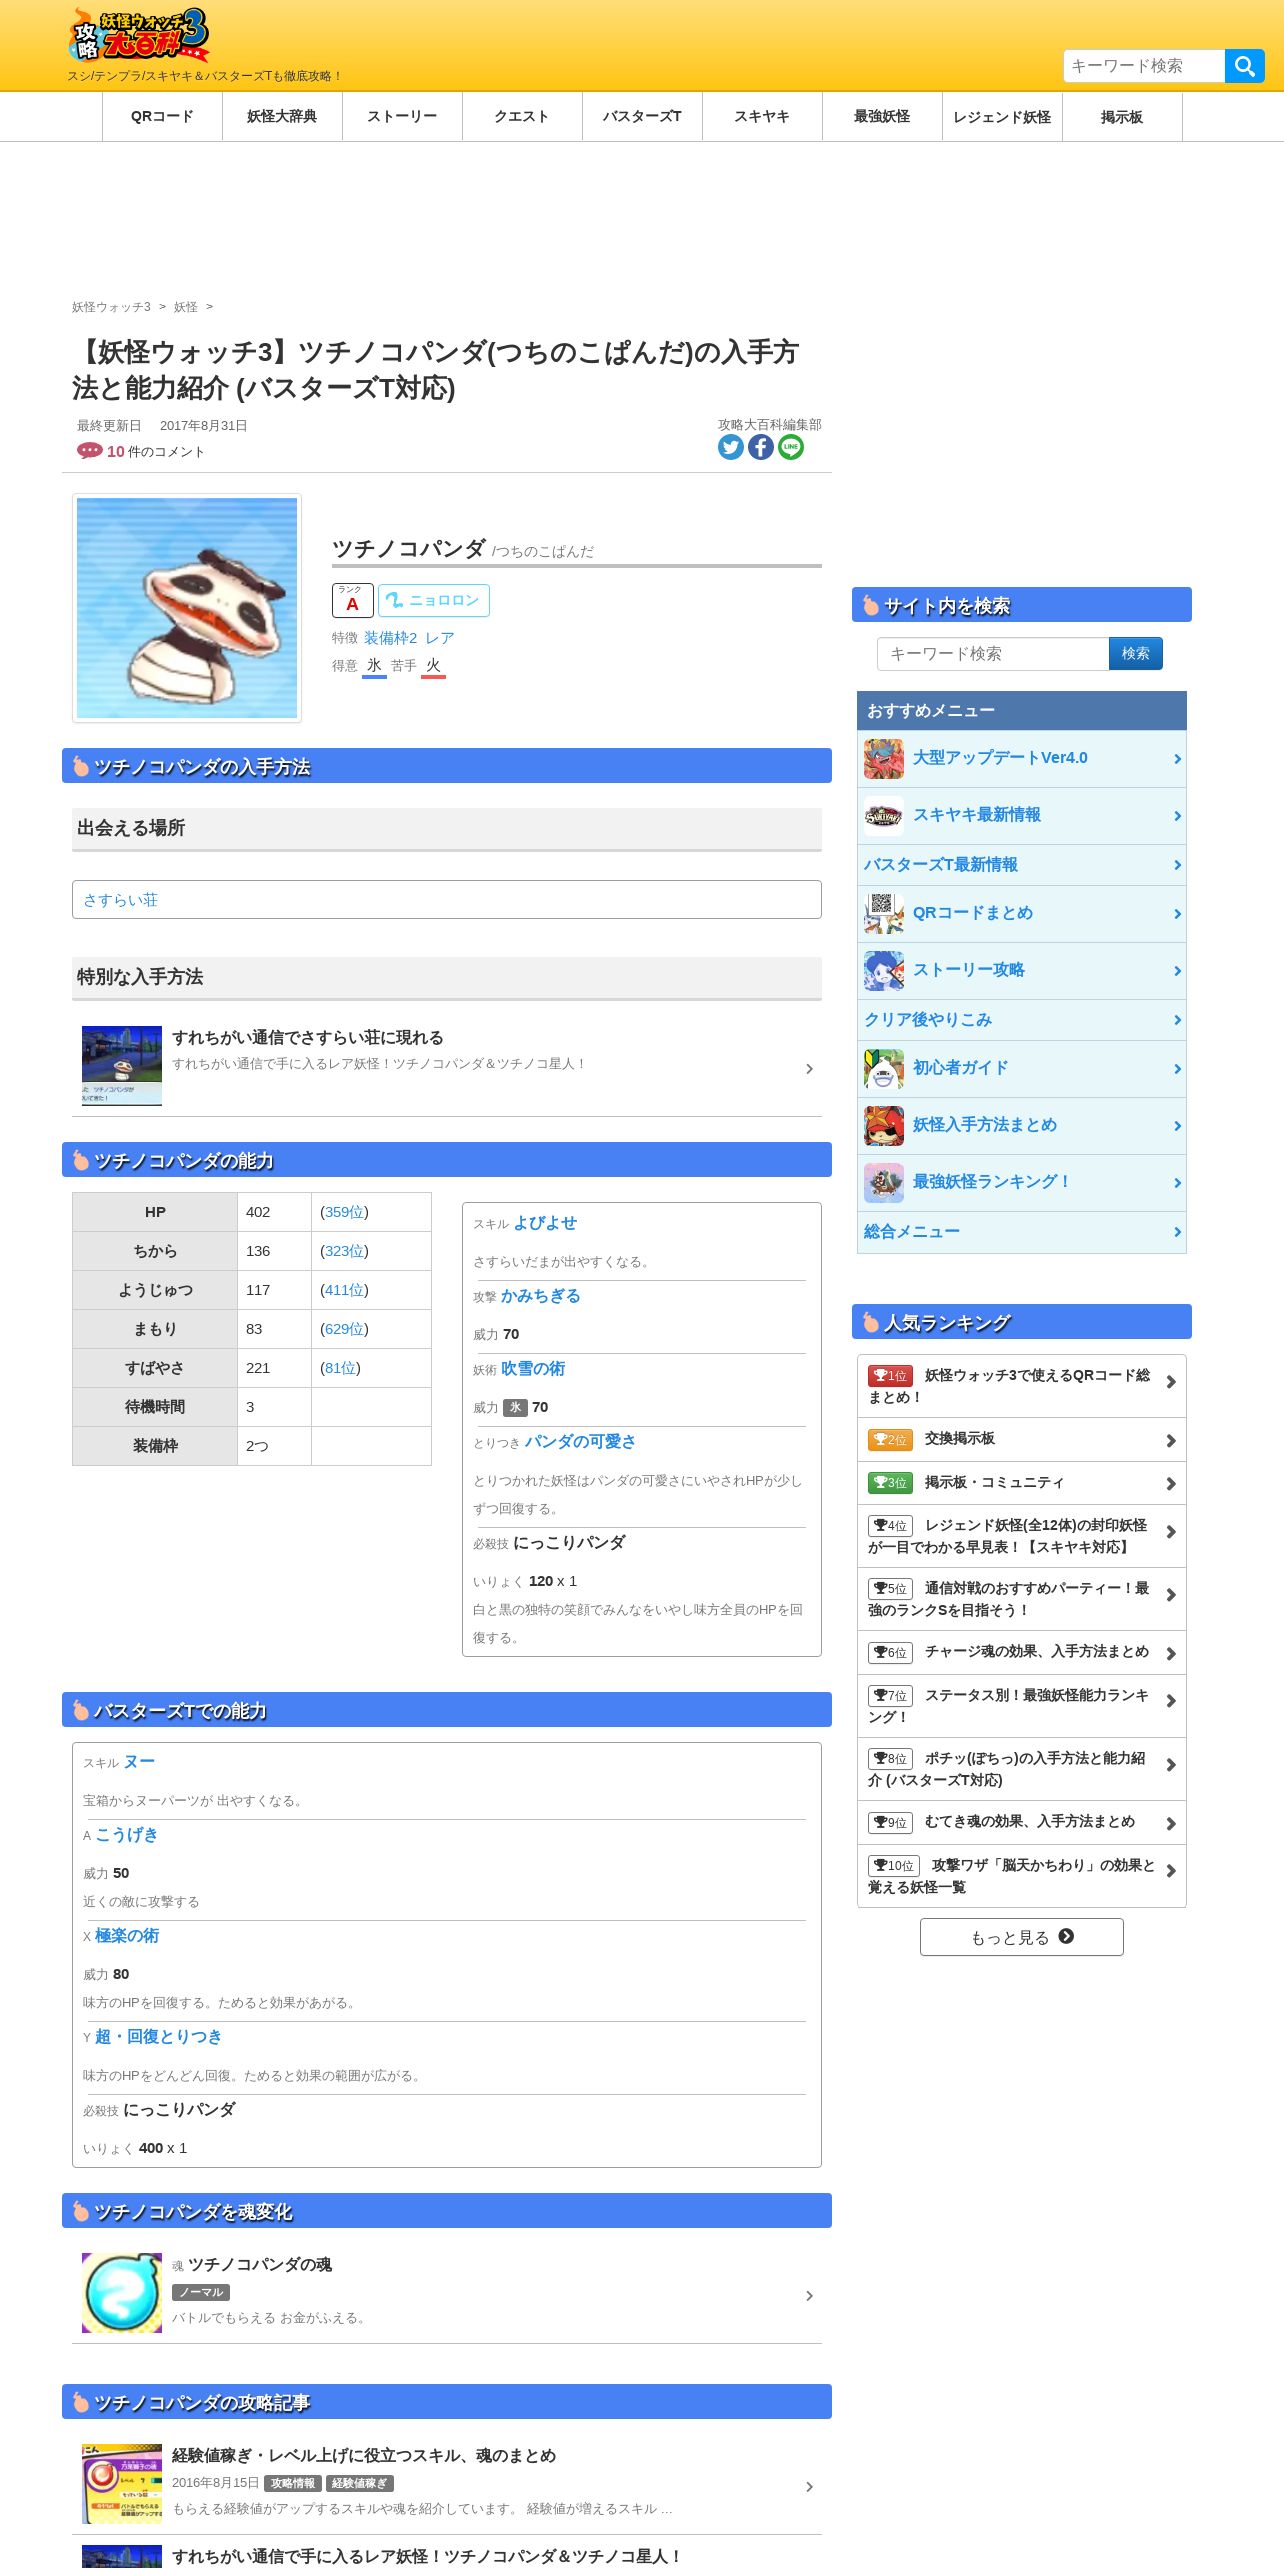Open the 装備枠2 trait link
The image size is (1284, 2568).
tap(390, 638)
